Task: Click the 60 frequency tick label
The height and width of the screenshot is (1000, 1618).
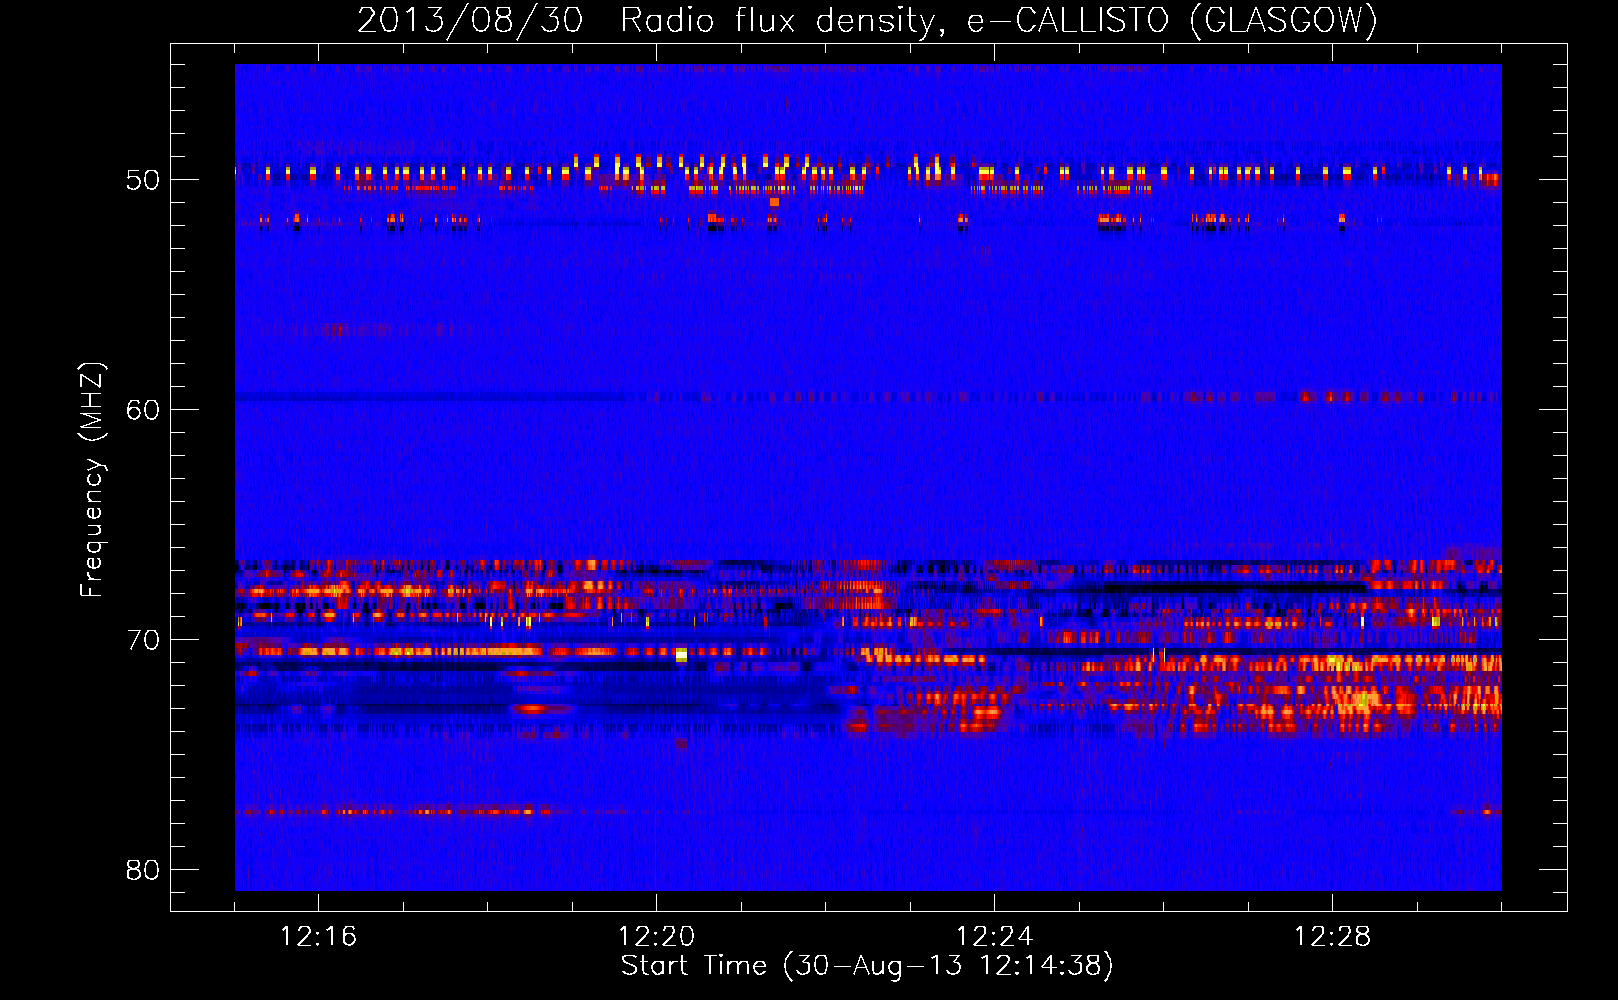Action: [143, 410]
